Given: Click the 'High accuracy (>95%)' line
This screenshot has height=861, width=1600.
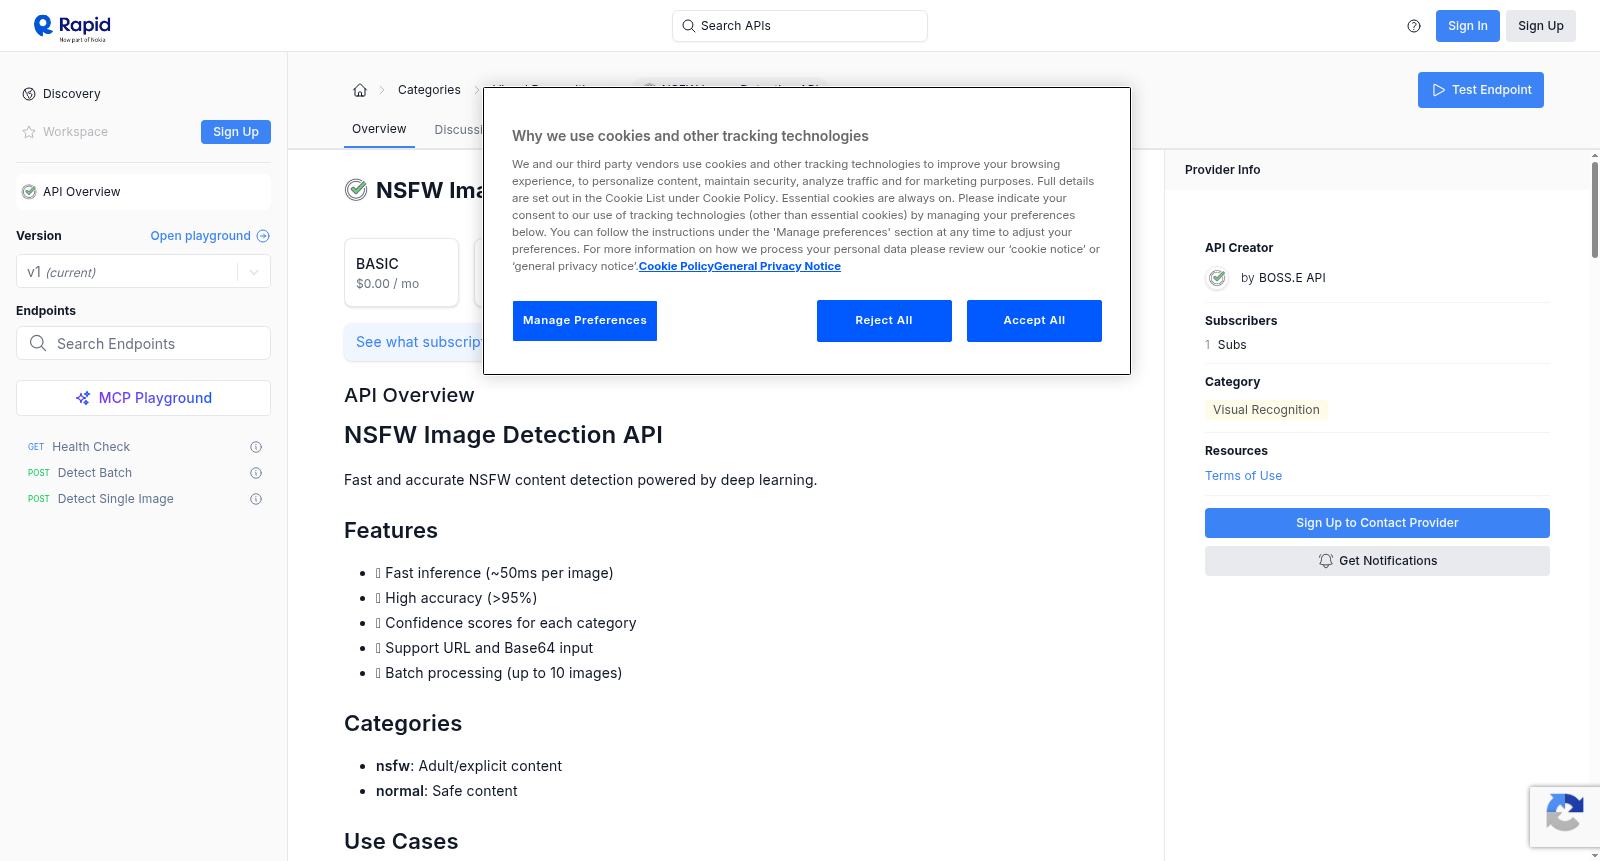Looking at the screenshot, I should (x=456, y=598).
